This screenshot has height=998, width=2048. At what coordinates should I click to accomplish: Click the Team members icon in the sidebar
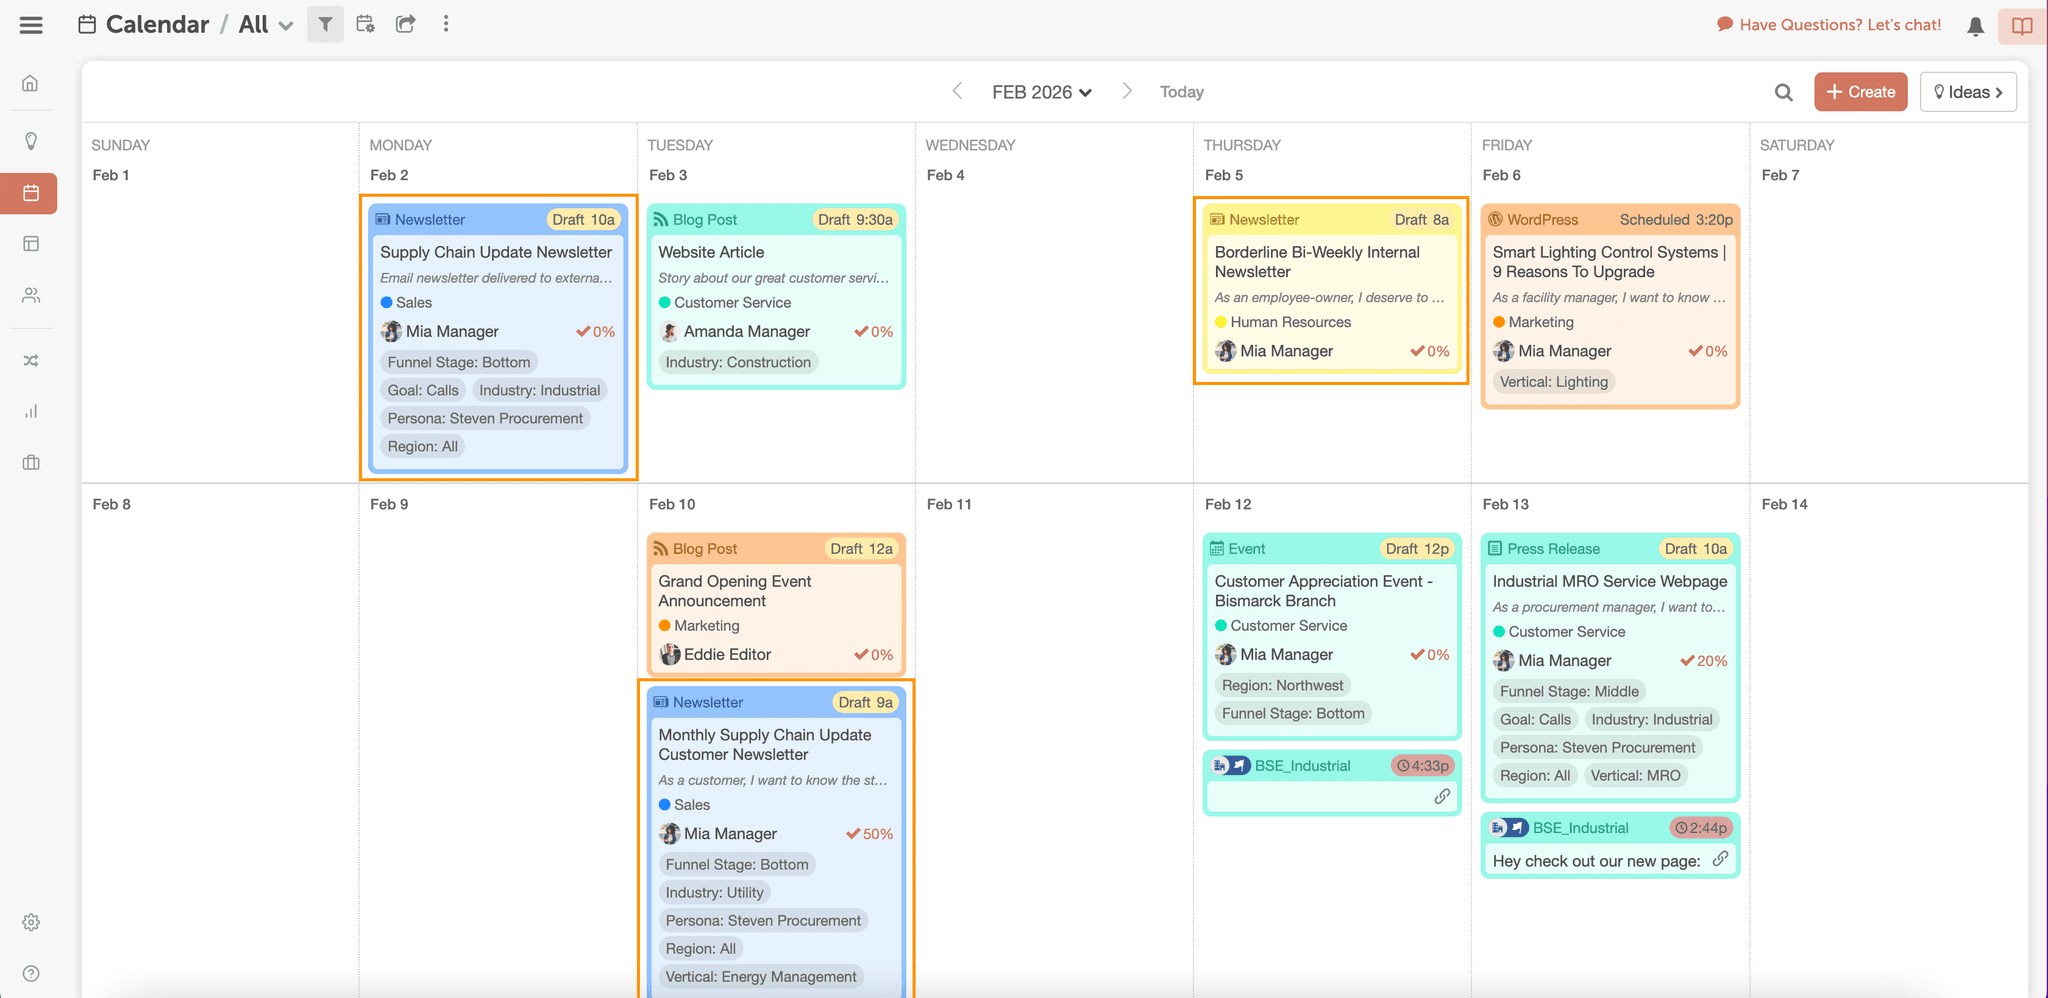click(x=30, y=295)
